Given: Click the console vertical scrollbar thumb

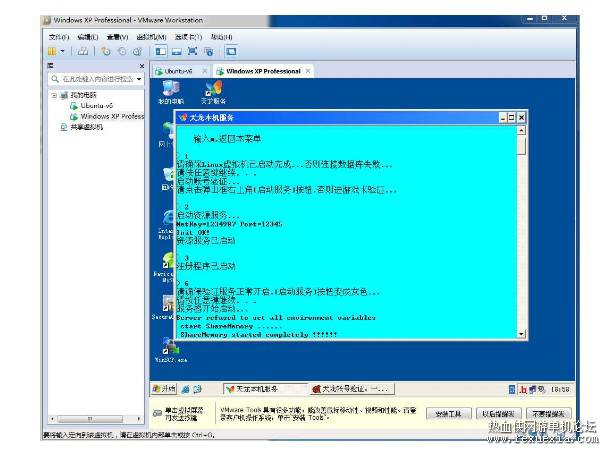Looking at the screenshot, I should point(521,146).
